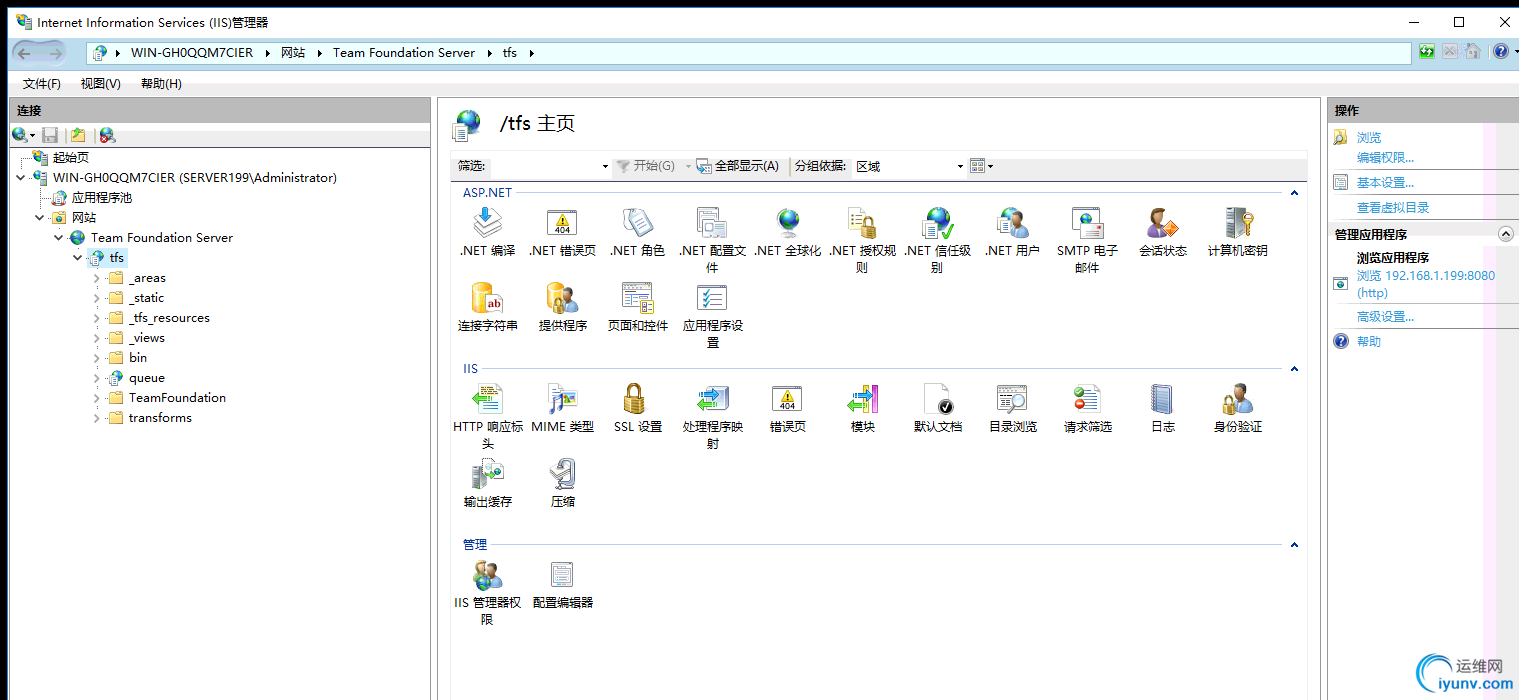Image resolution: width=1519 pixels, height=700 pixels.
Task: Collapse the 管理 group section
Action: click(x=1294, y=545)
